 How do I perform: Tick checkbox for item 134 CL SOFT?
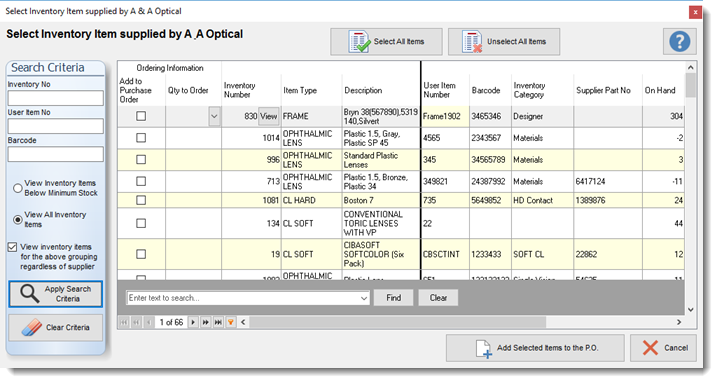click(141, 223)
